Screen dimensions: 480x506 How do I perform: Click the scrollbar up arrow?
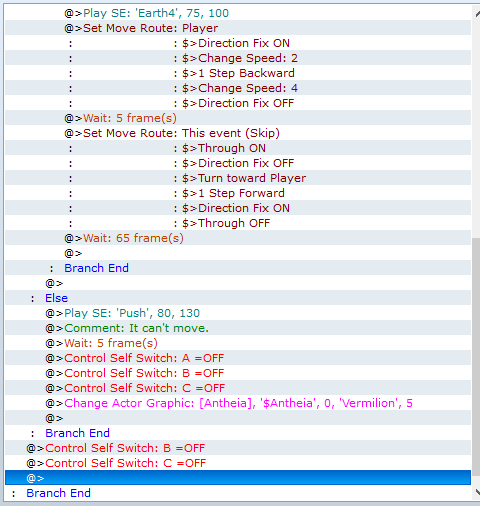[x=477, y=13]
